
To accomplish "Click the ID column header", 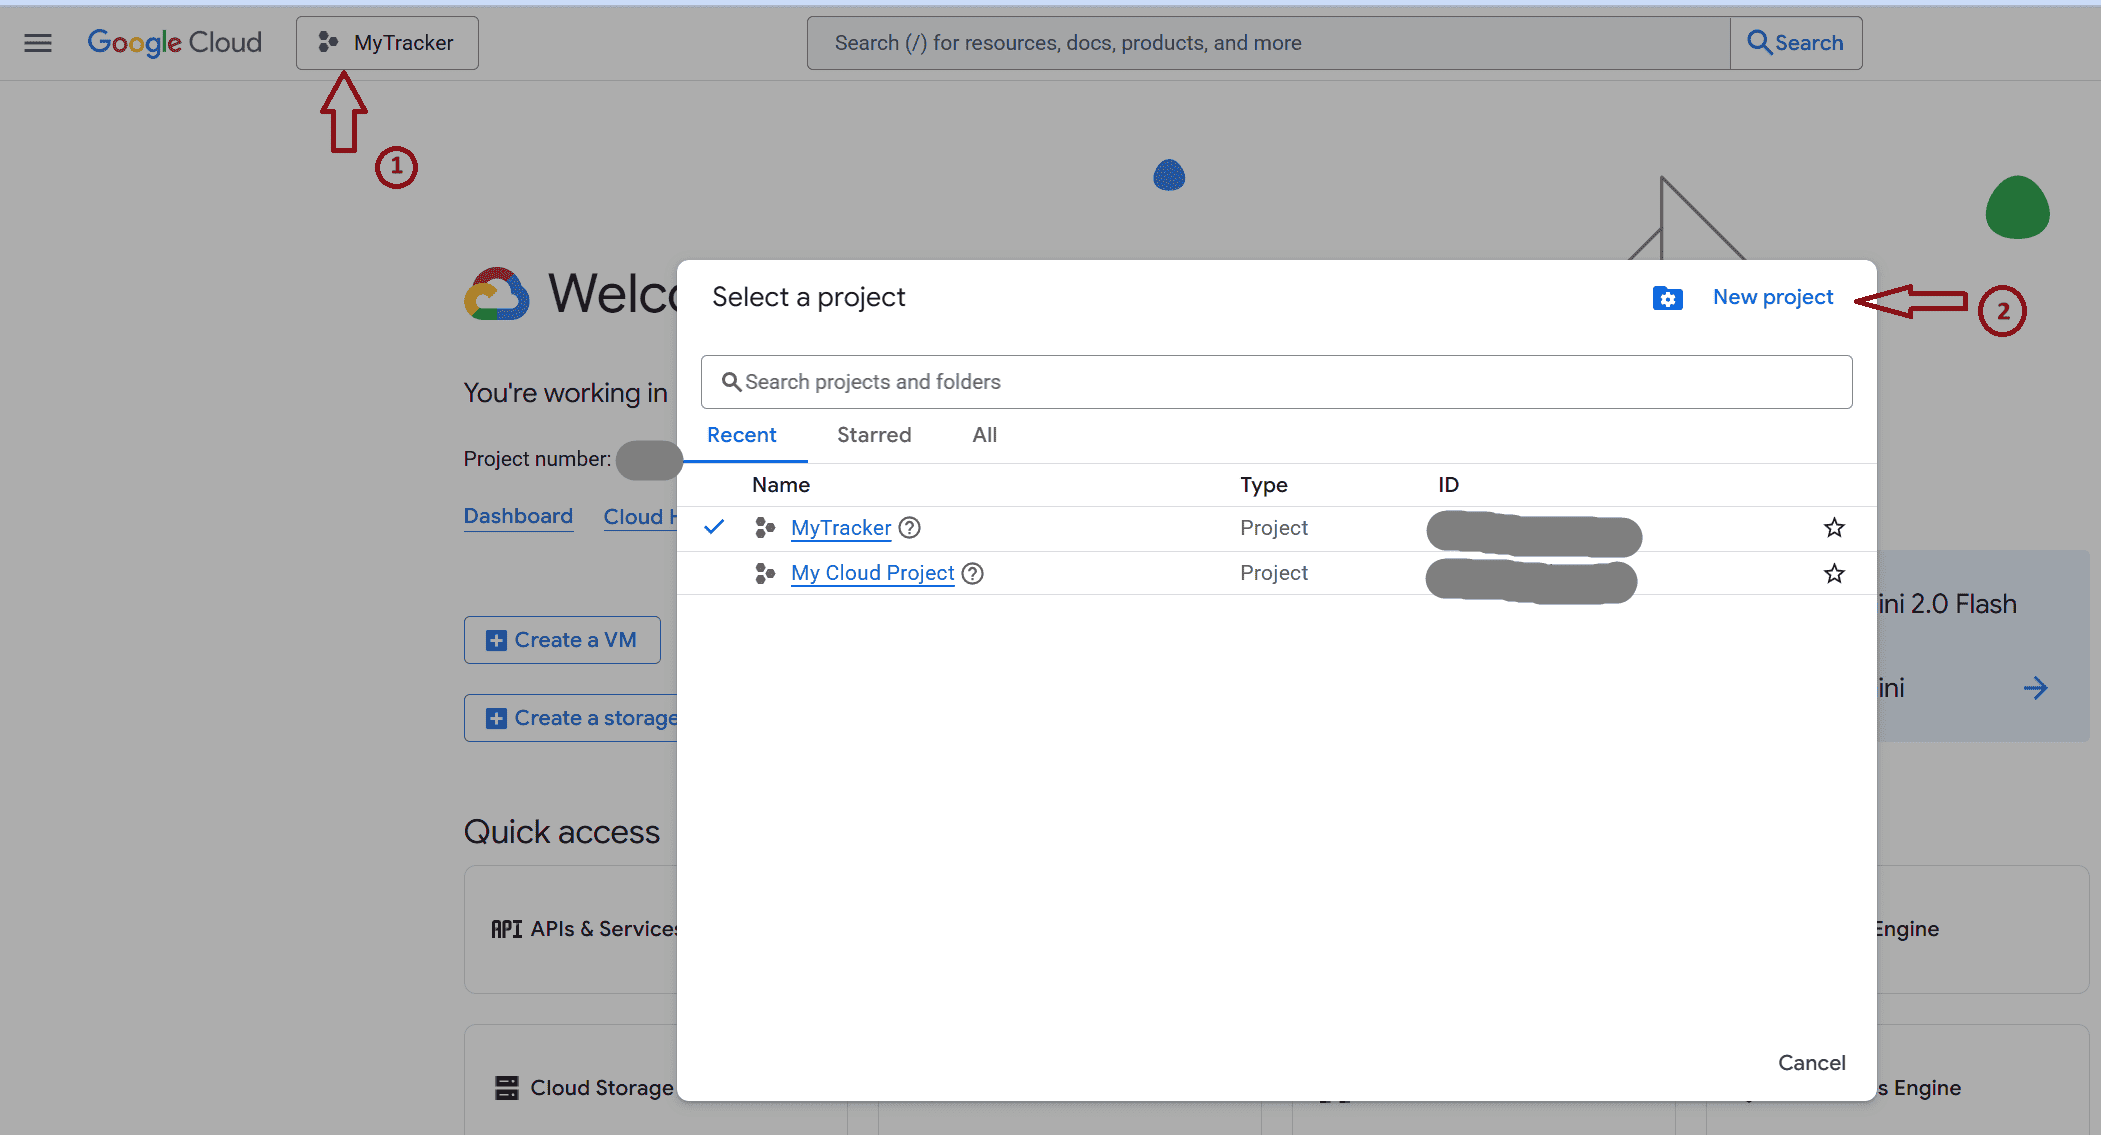I will pyautogui.click(x=1448, y=485).
